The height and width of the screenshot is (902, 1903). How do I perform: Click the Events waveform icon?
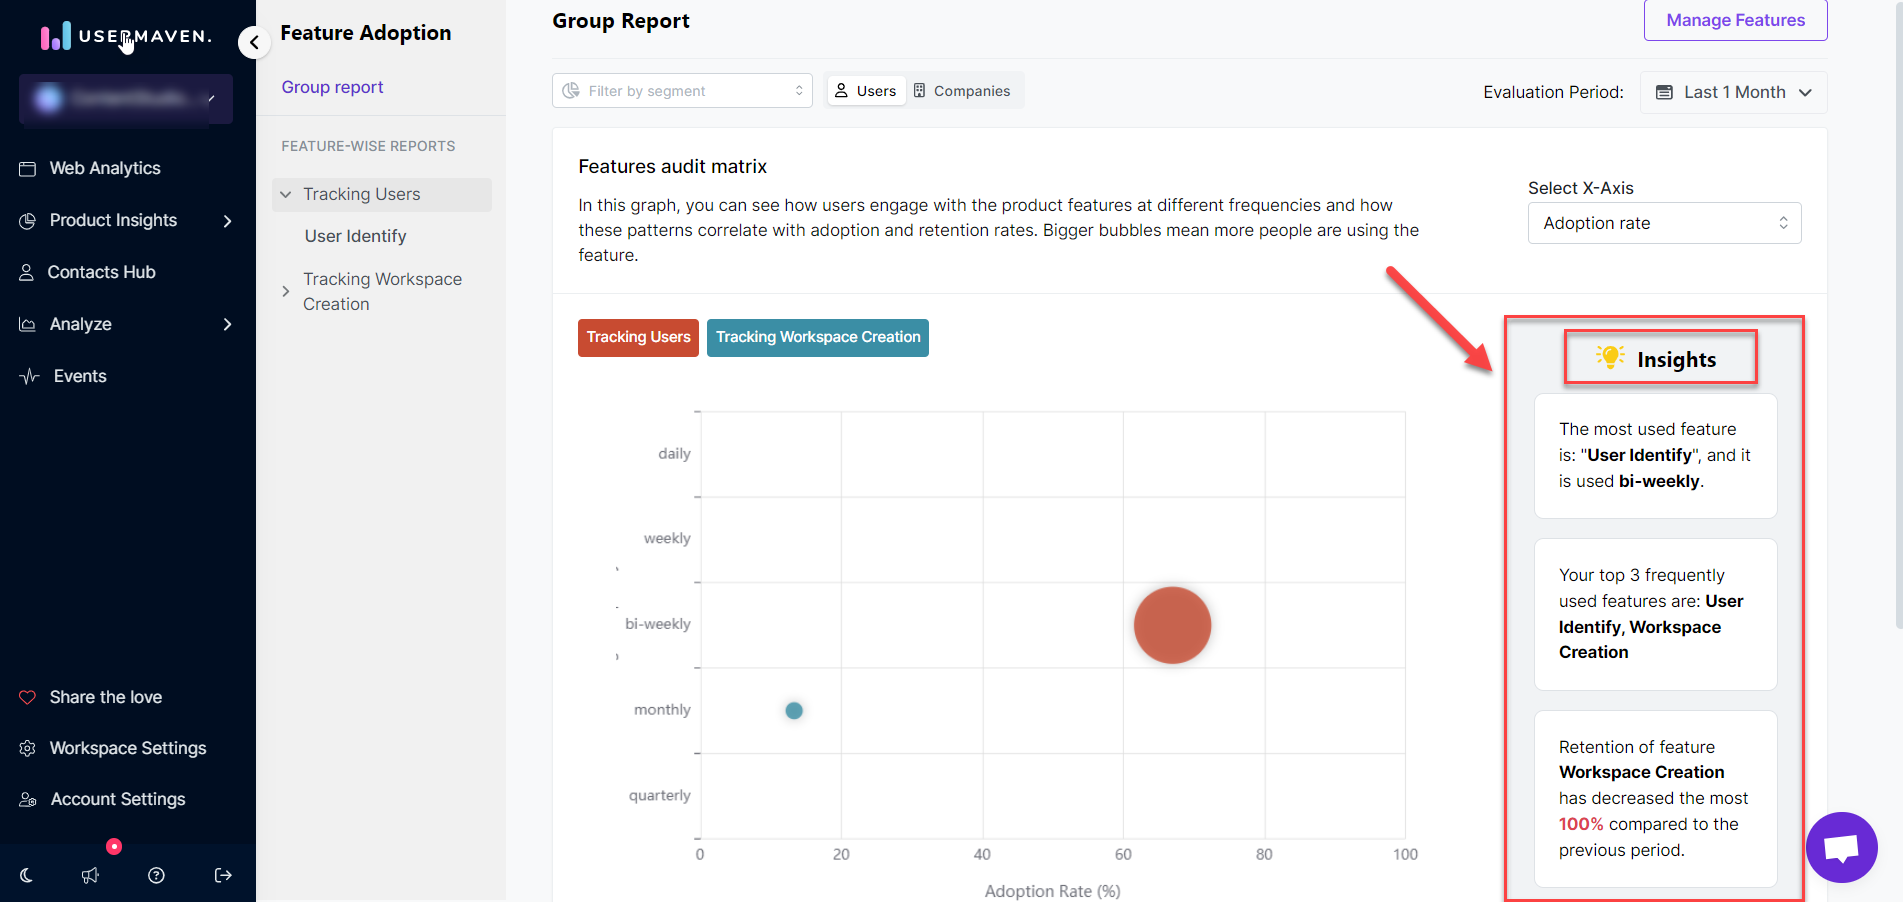pyautogui.click(x=28, y=375)
